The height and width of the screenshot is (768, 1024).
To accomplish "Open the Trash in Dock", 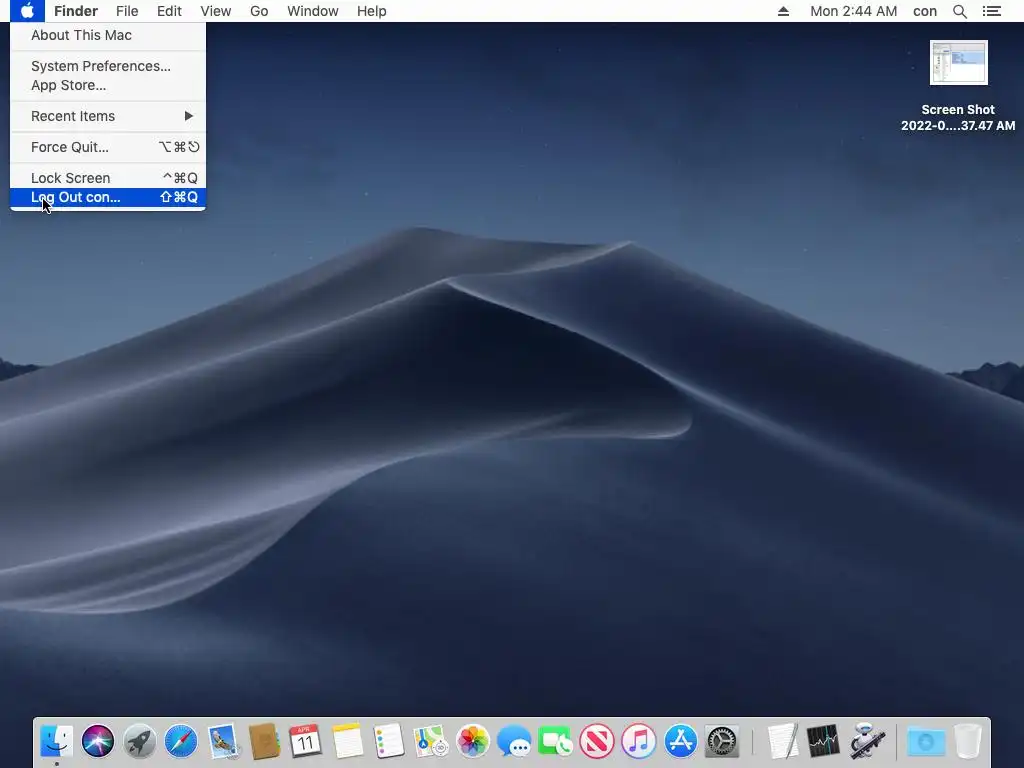I will tap(968, 741).
